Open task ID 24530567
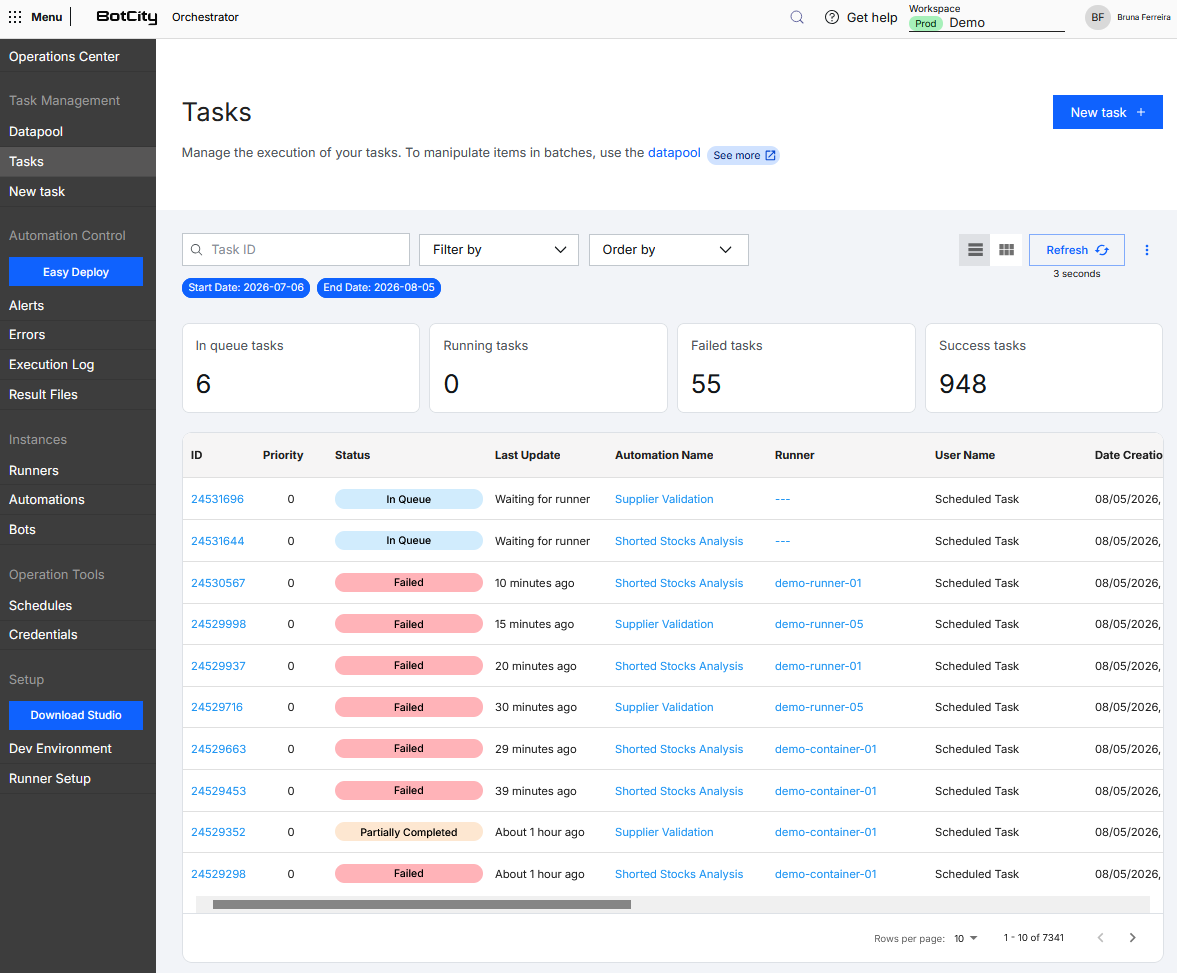This screenshot has width=1177, height=973. 218,583
